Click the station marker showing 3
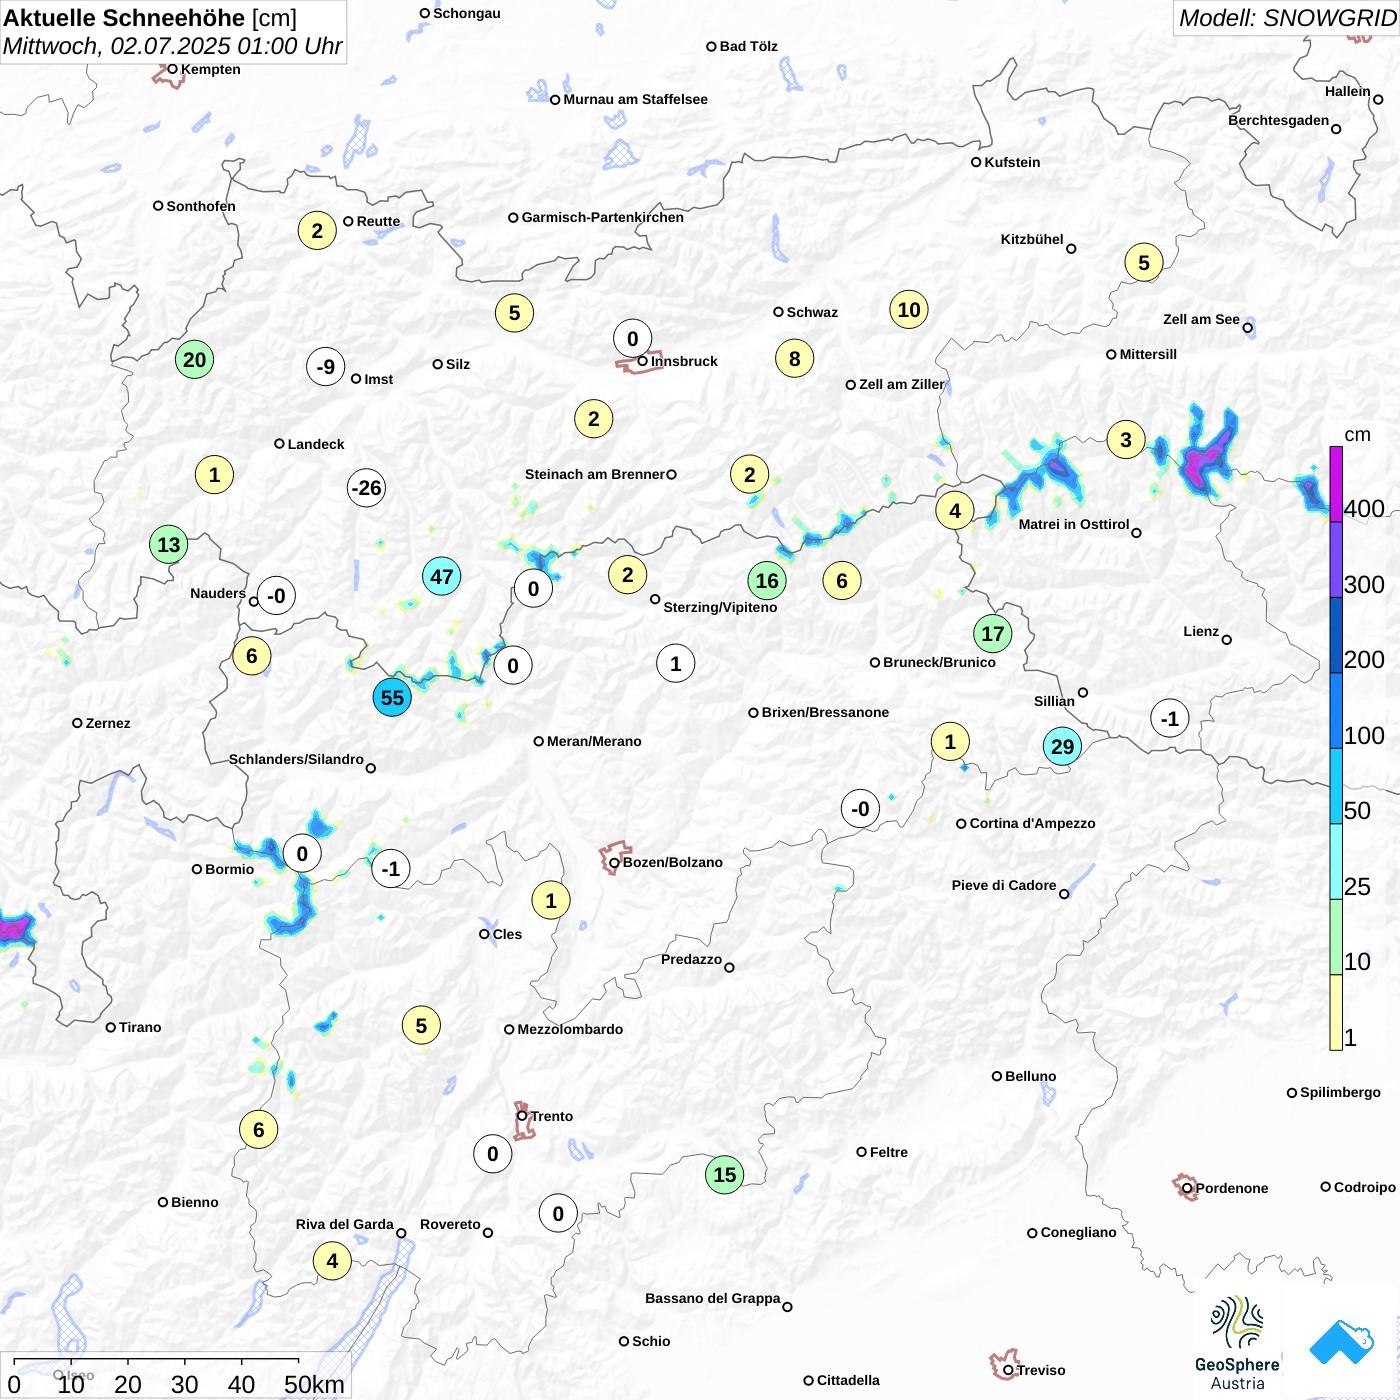The width and height of the screenshot is (1400, 1400). pyautogui.click(x=1126, y=440)
